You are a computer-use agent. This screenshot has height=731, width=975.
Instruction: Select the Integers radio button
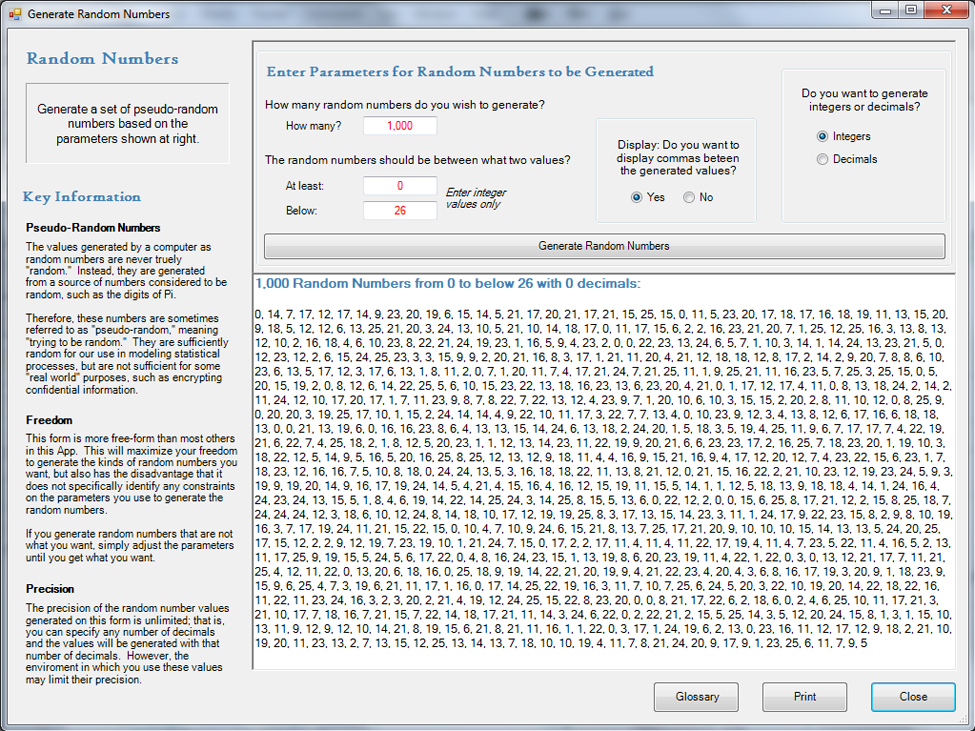click(823, 136)
